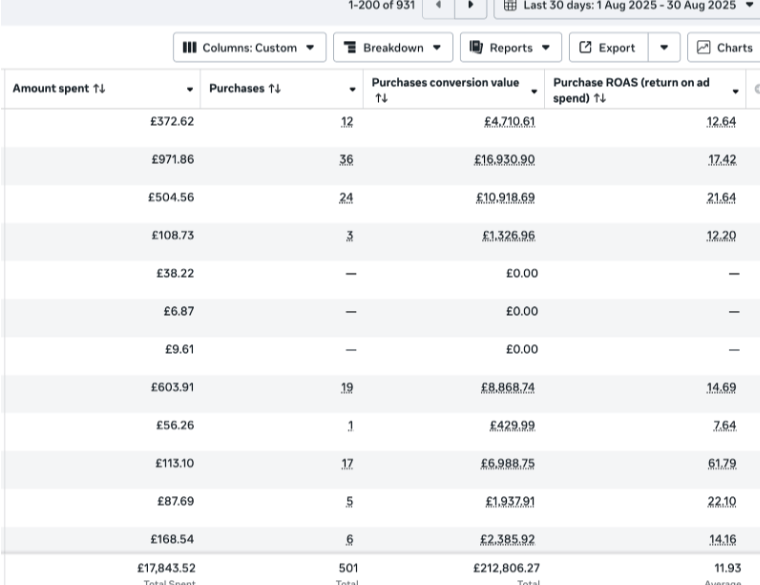Go to the previous page of results
Viewport: 760px width, 585px height.
coord(438,6)
